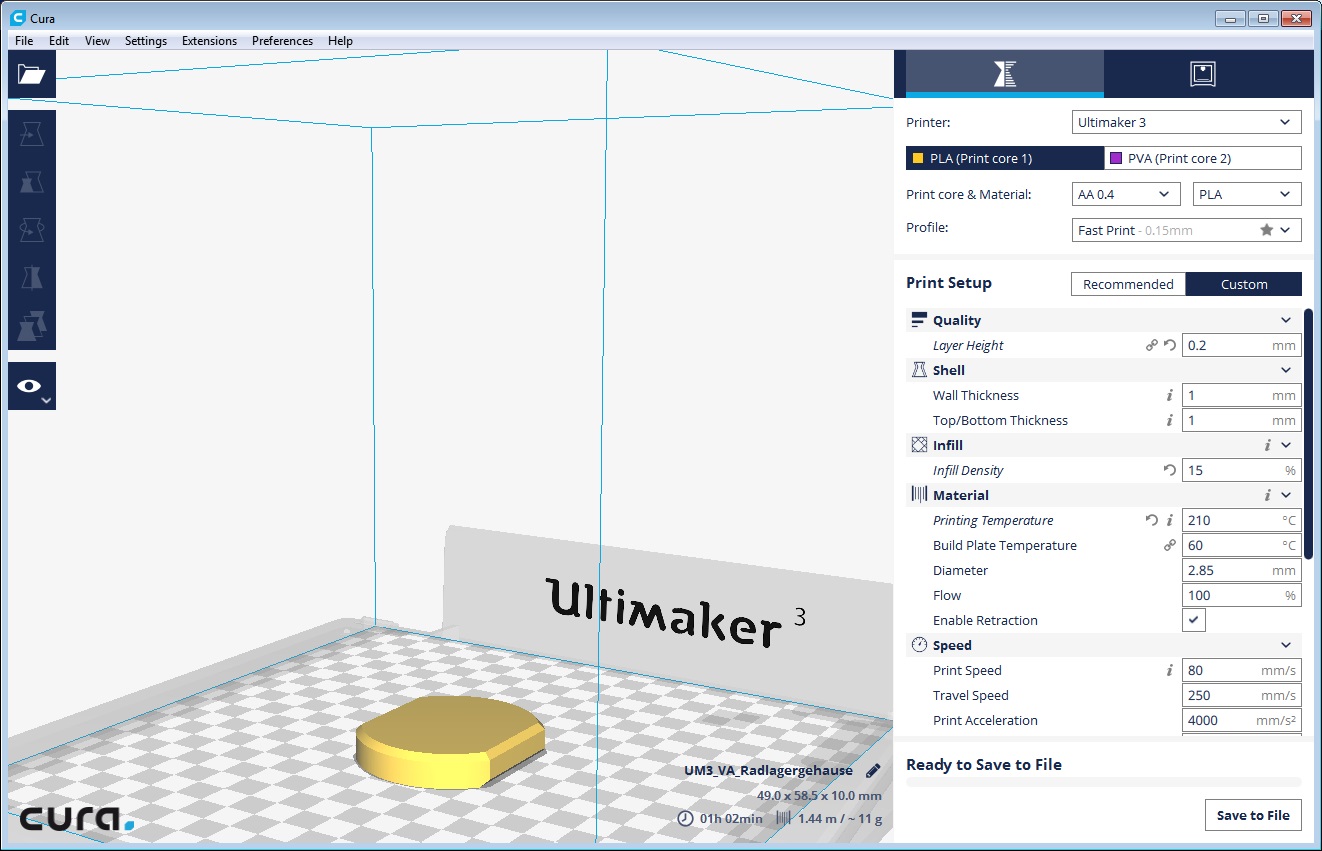Collapse the Quality settings section
The width and height of the screenshot is (1322, 851).
click(x=1286, y=320)
